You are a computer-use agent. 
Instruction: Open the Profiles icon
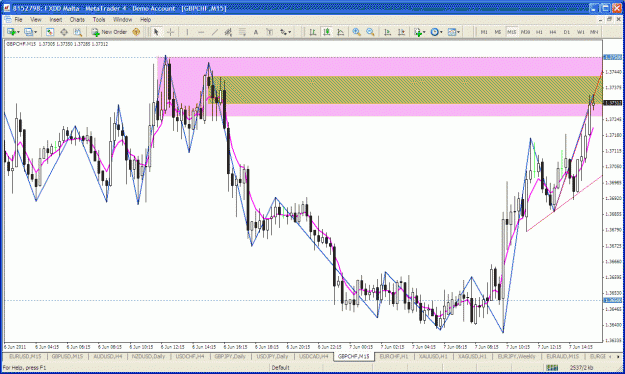[28, 32]
